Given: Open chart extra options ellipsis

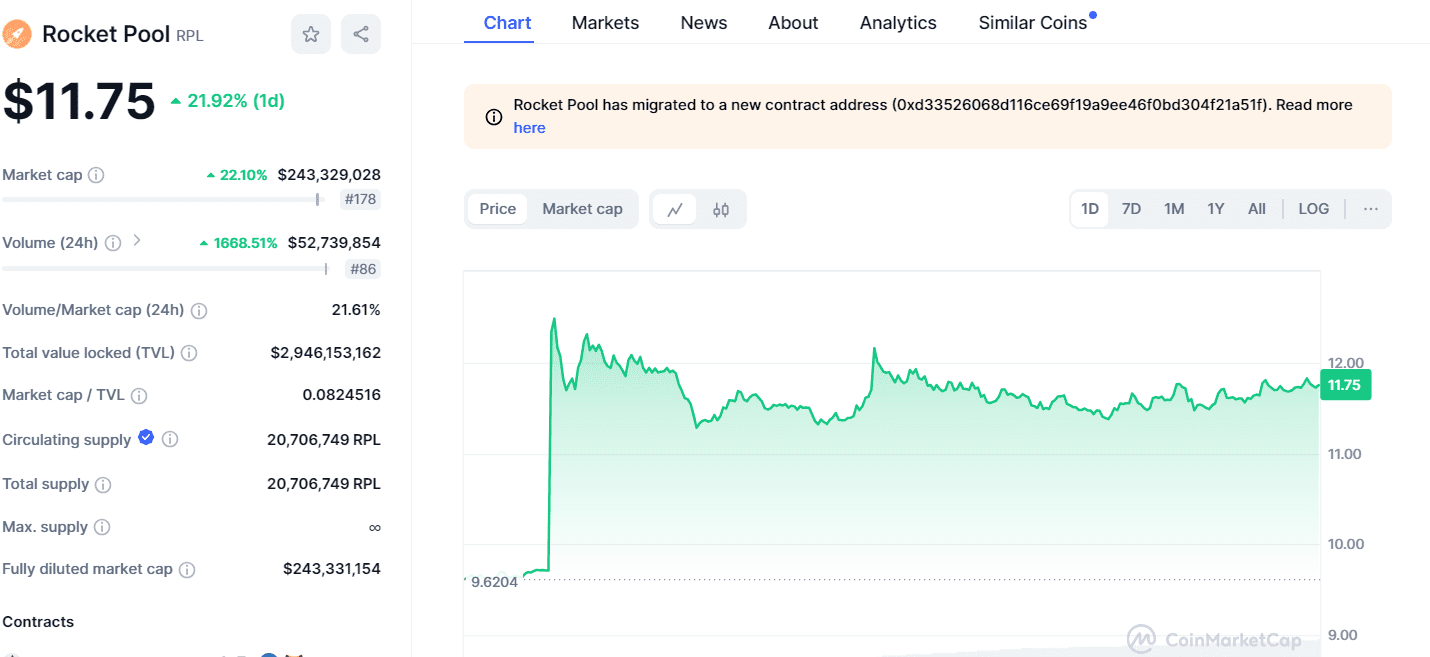Looking at the screenshot, I should (1370, 208).
